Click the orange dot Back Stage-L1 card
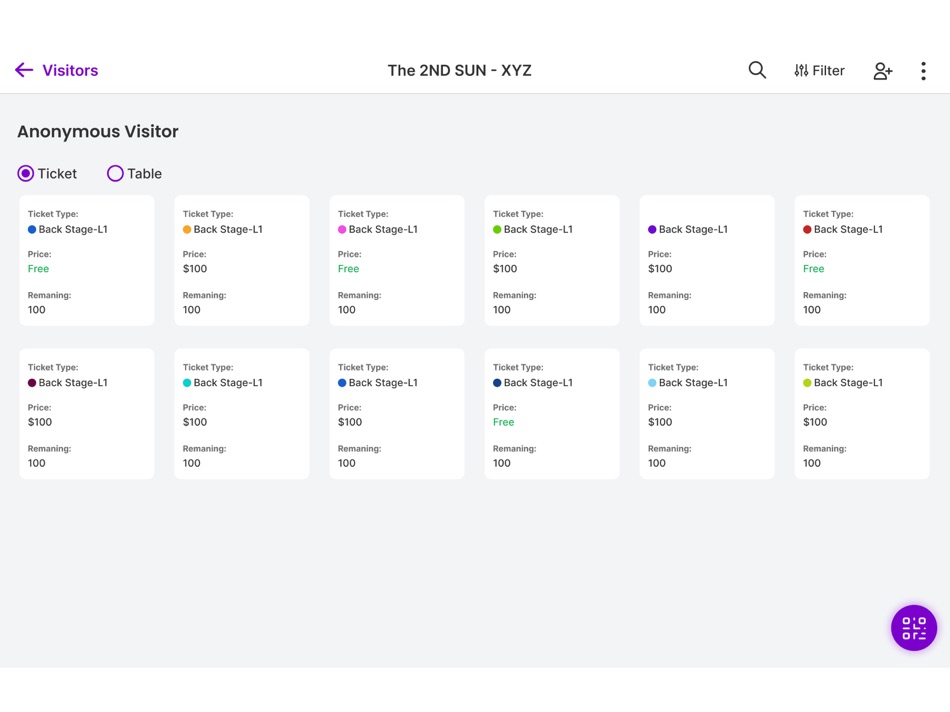The width and height of the screenshot is (950, 712). 242,261
